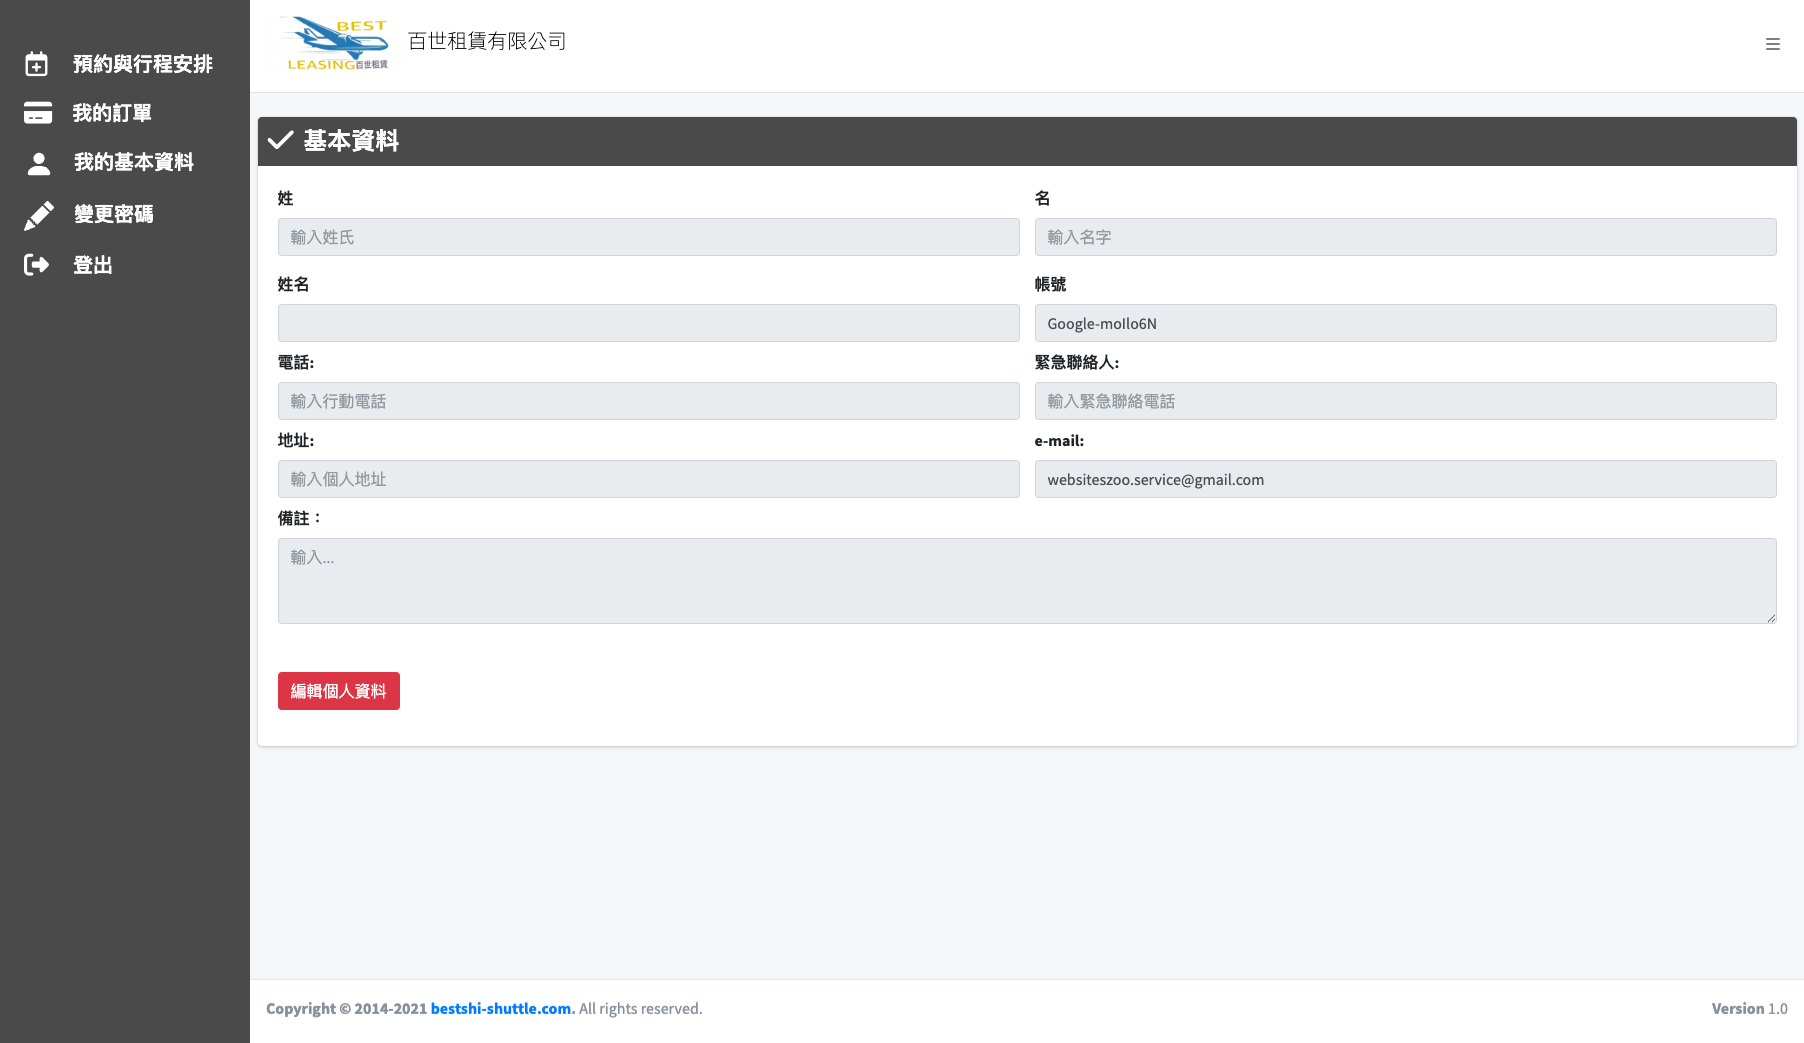1804x1043 pixels.
Task: Click the 輸入姓氏 surname field
Action: coord(648,237)
